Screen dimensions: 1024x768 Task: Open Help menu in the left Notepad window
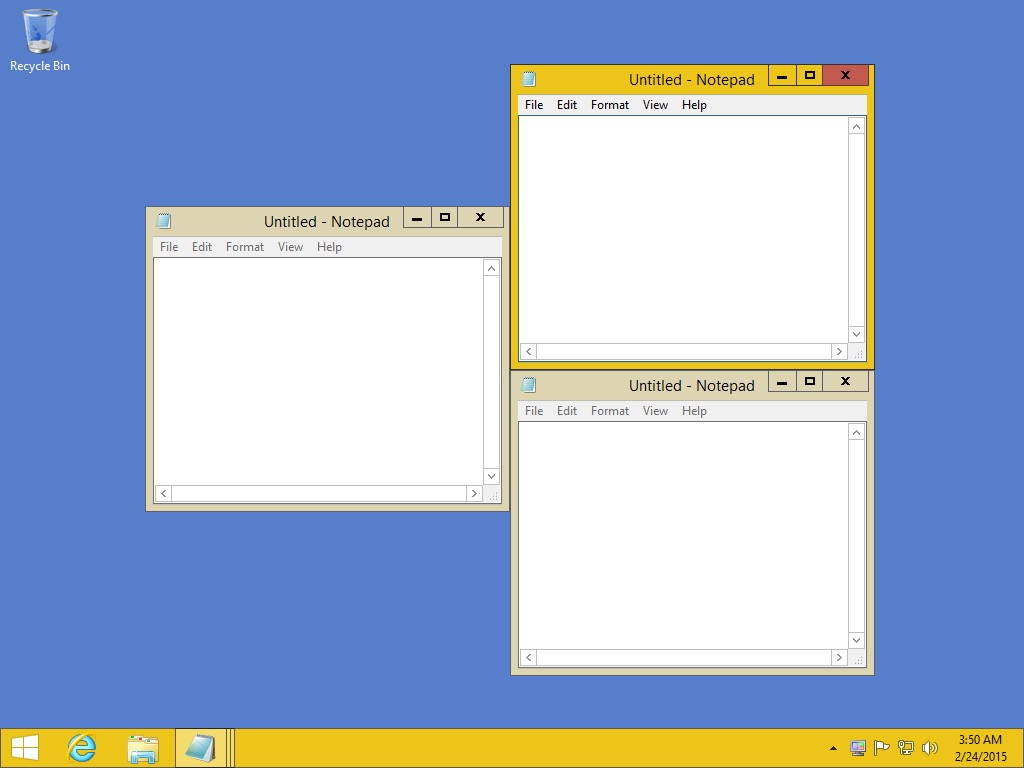pyautogui.click(x=329, y=247)
